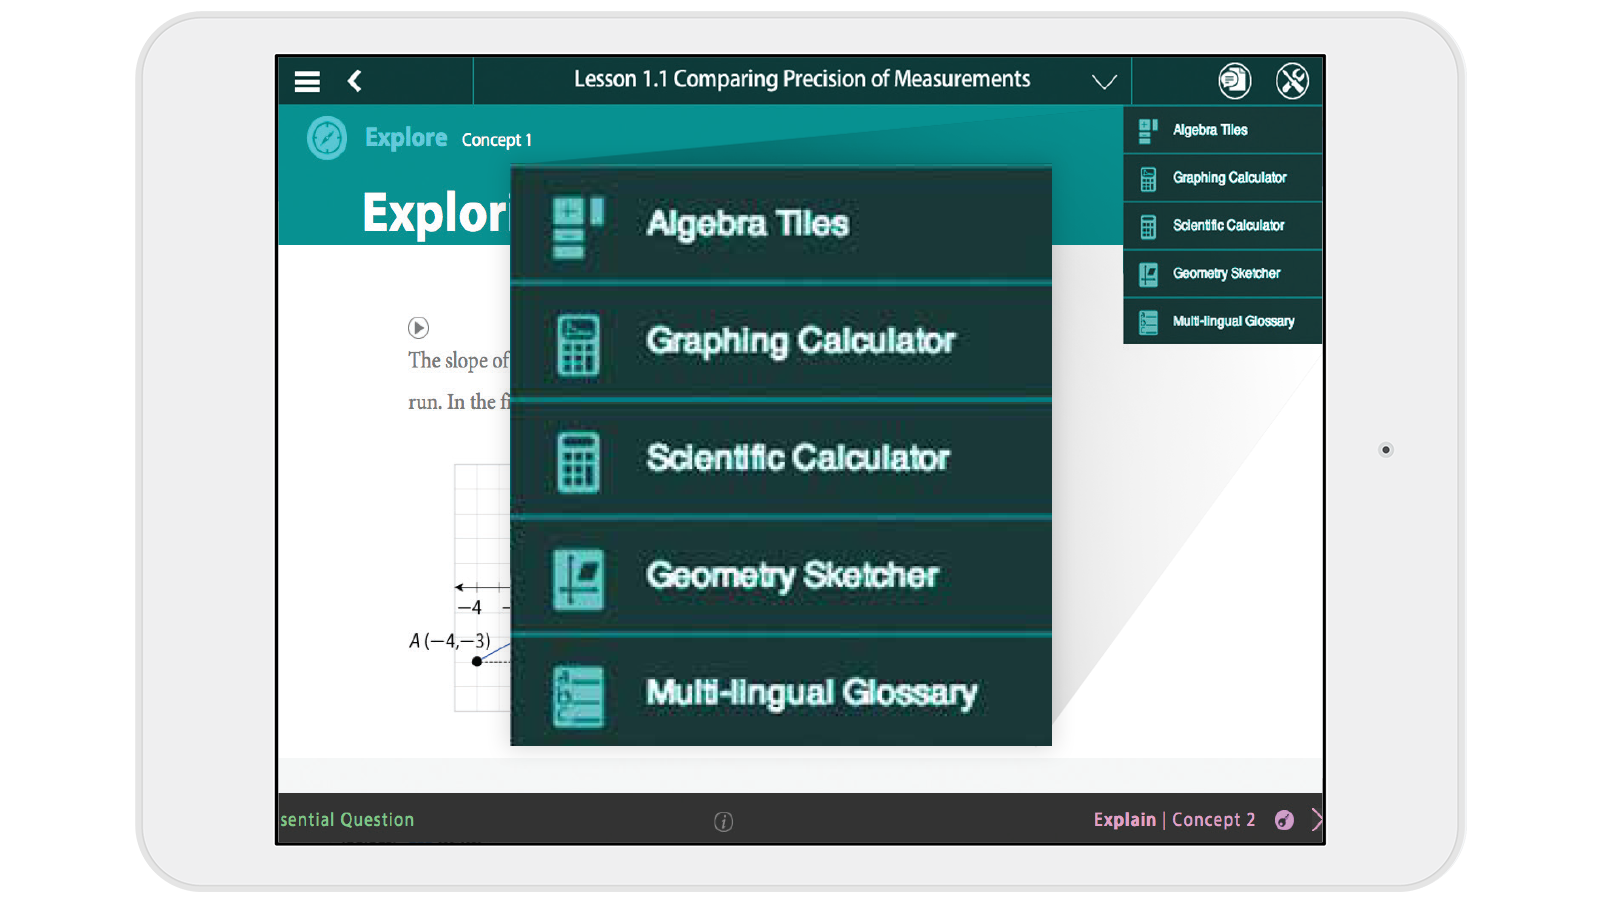Select the Algebra Tiles tool from the overlay
Screen dimensions: 1600x900
(780, 222)
